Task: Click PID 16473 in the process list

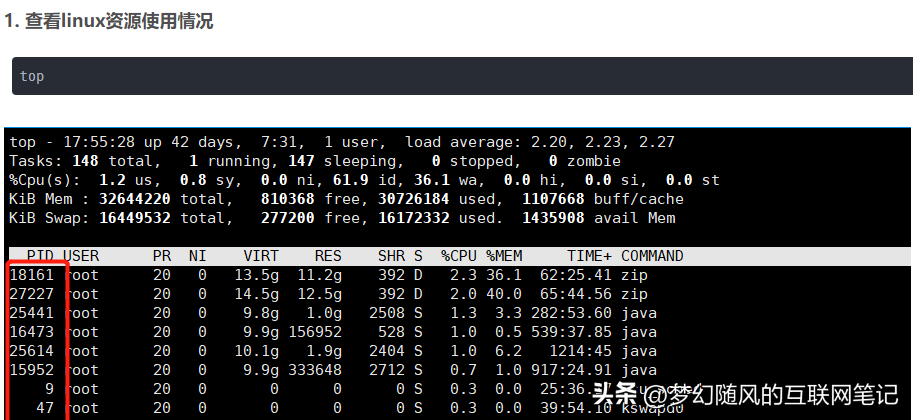Action: 31,333
